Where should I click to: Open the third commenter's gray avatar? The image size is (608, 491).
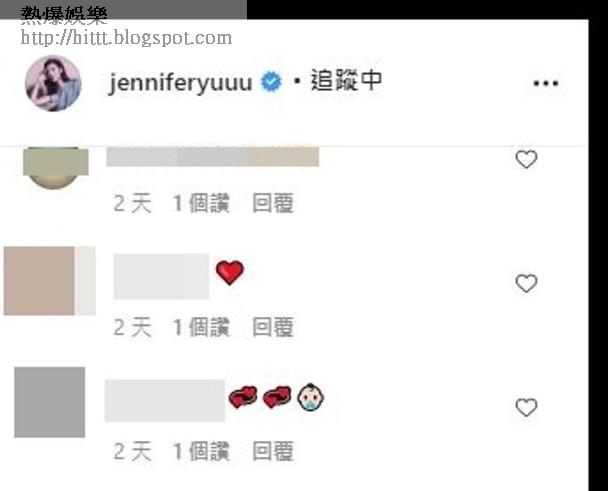(x=50, y=402)
